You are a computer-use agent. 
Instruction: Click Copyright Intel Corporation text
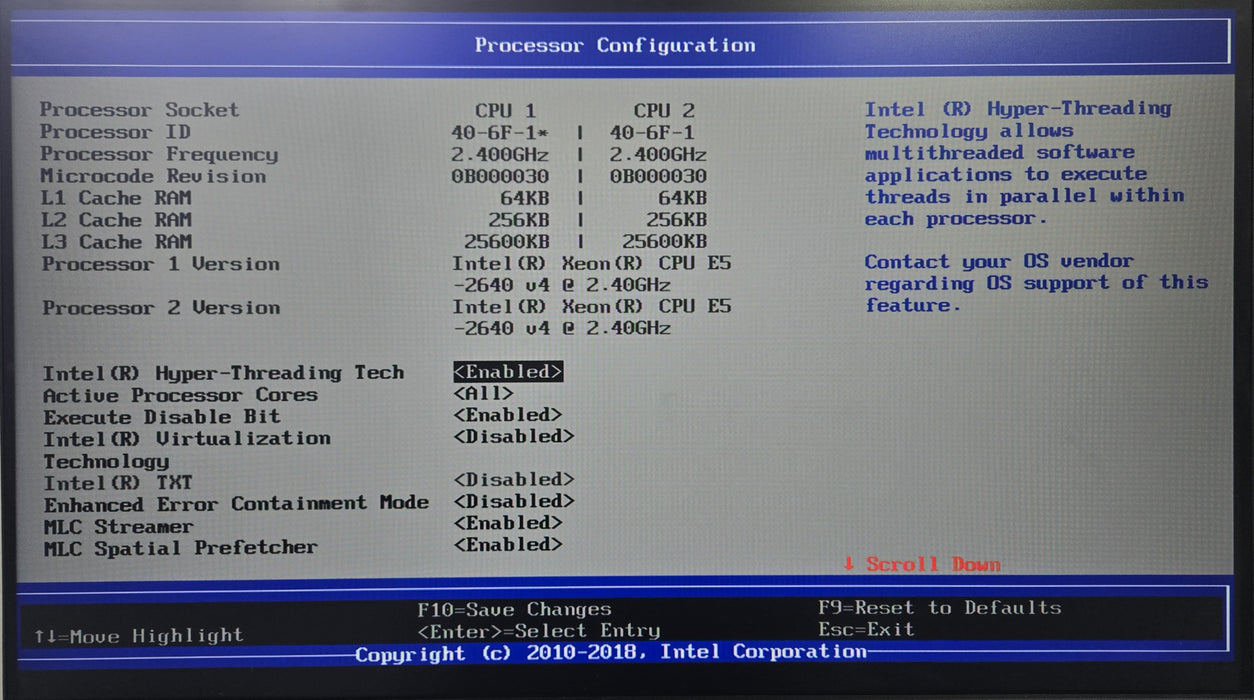(611, 652)
